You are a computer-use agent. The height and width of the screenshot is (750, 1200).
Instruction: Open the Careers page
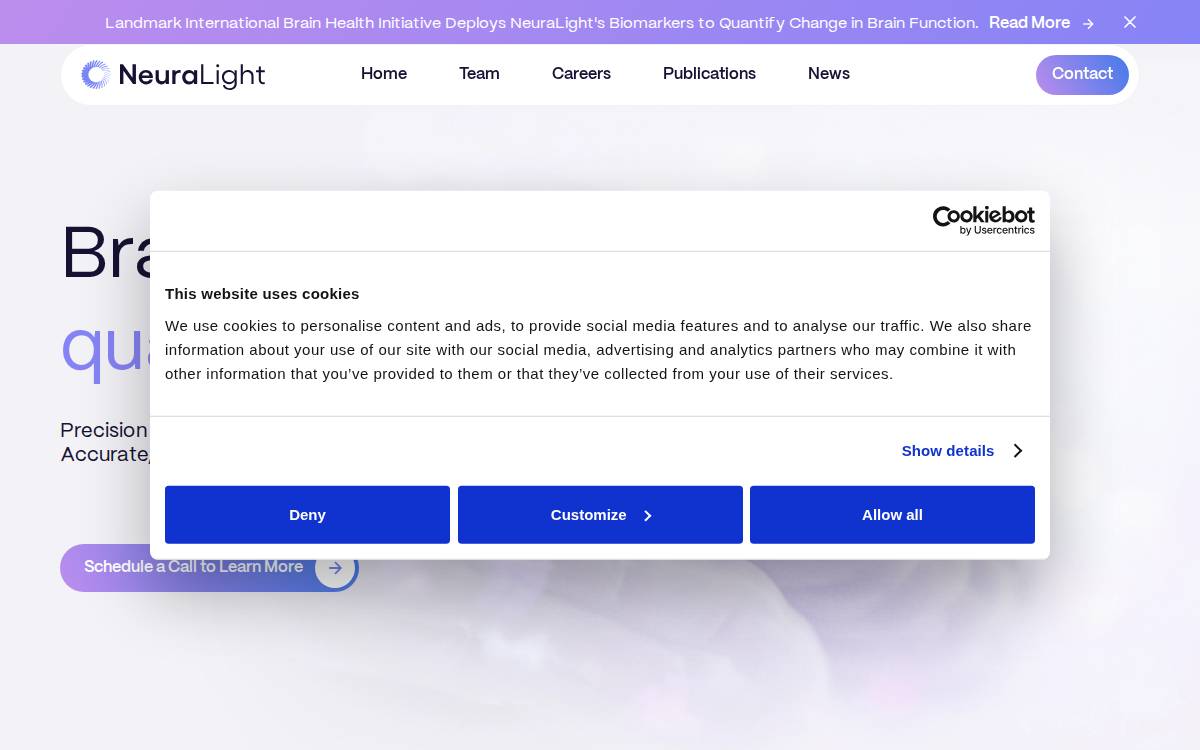tap(581, 74)
